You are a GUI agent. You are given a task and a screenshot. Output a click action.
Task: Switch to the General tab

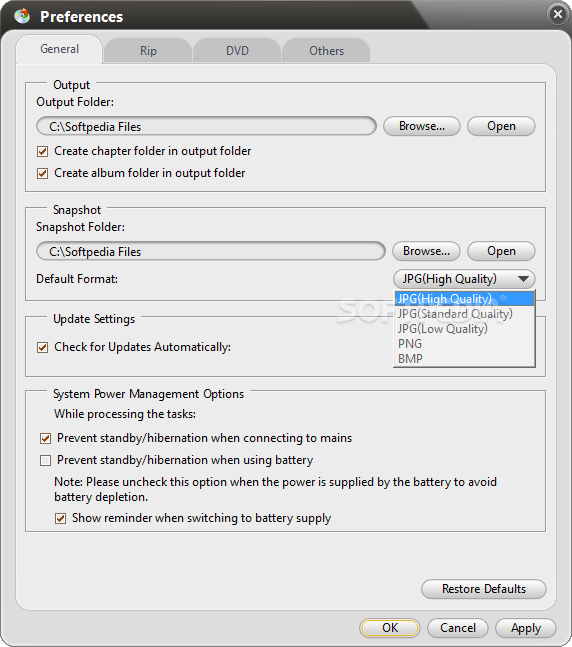pyautogui.click(x=59, y=49)
